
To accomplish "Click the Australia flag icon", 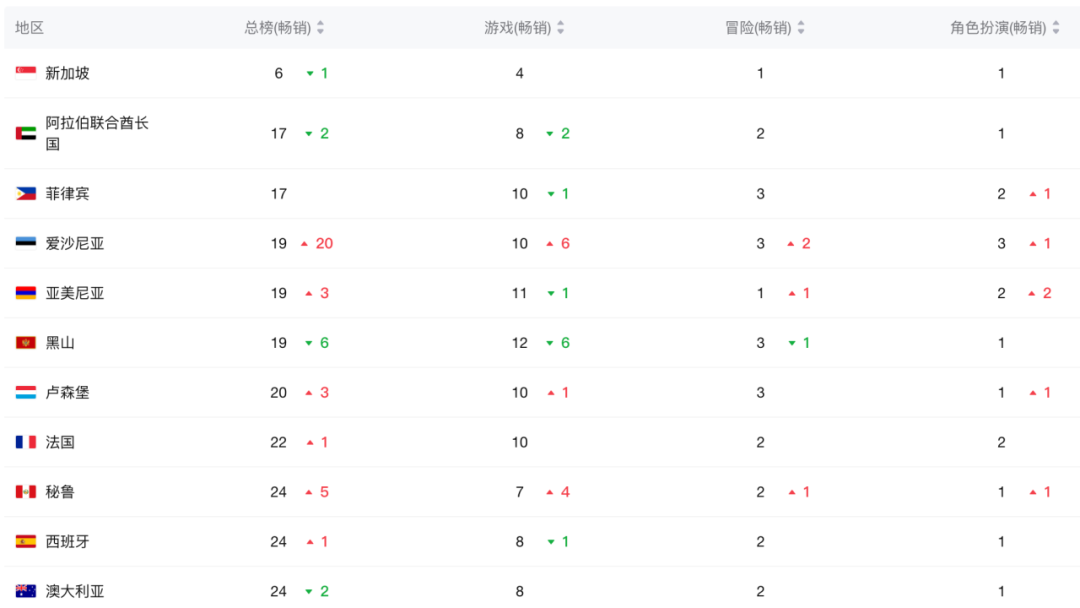I will click(x=26, y=591).
